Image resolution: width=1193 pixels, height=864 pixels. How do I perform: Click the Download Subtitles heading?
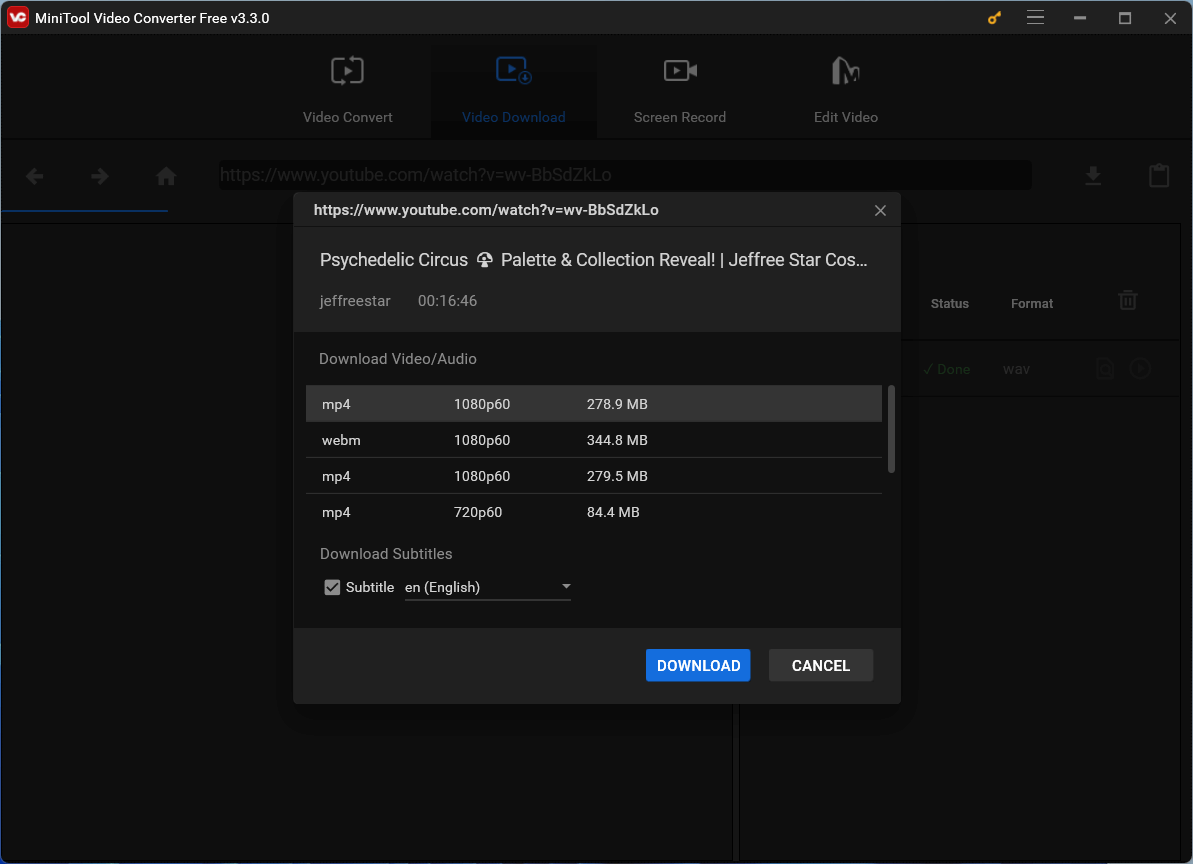386,554
